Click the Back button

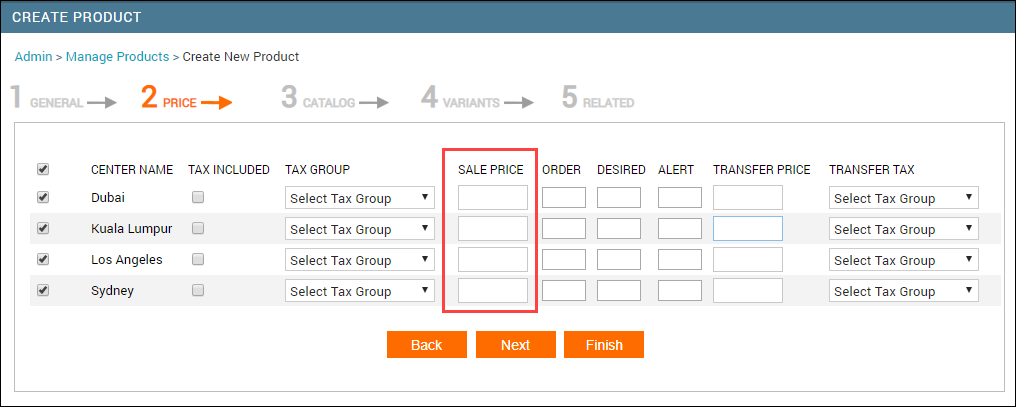pos(427,345)
